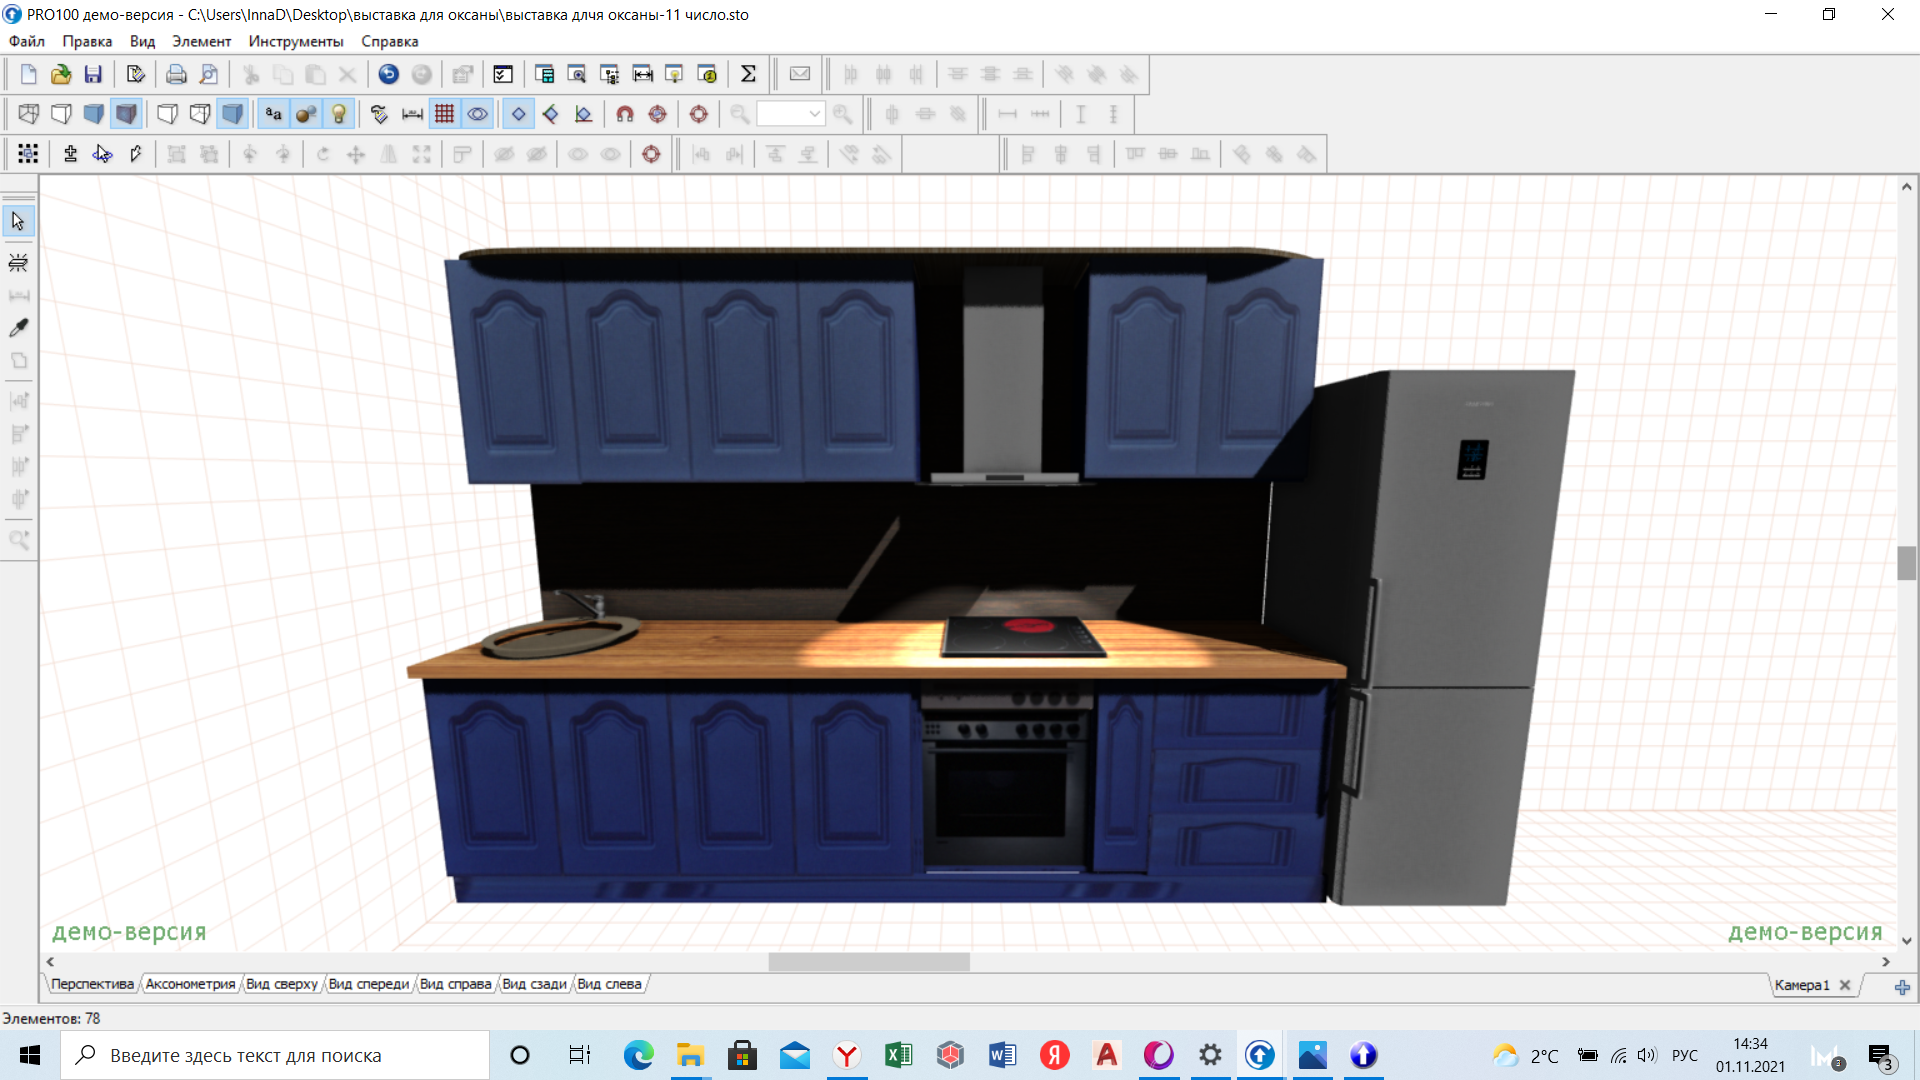Click the eyedropper tool in left sidebar
This screenshot has width=1920, height=1080.
18,328
